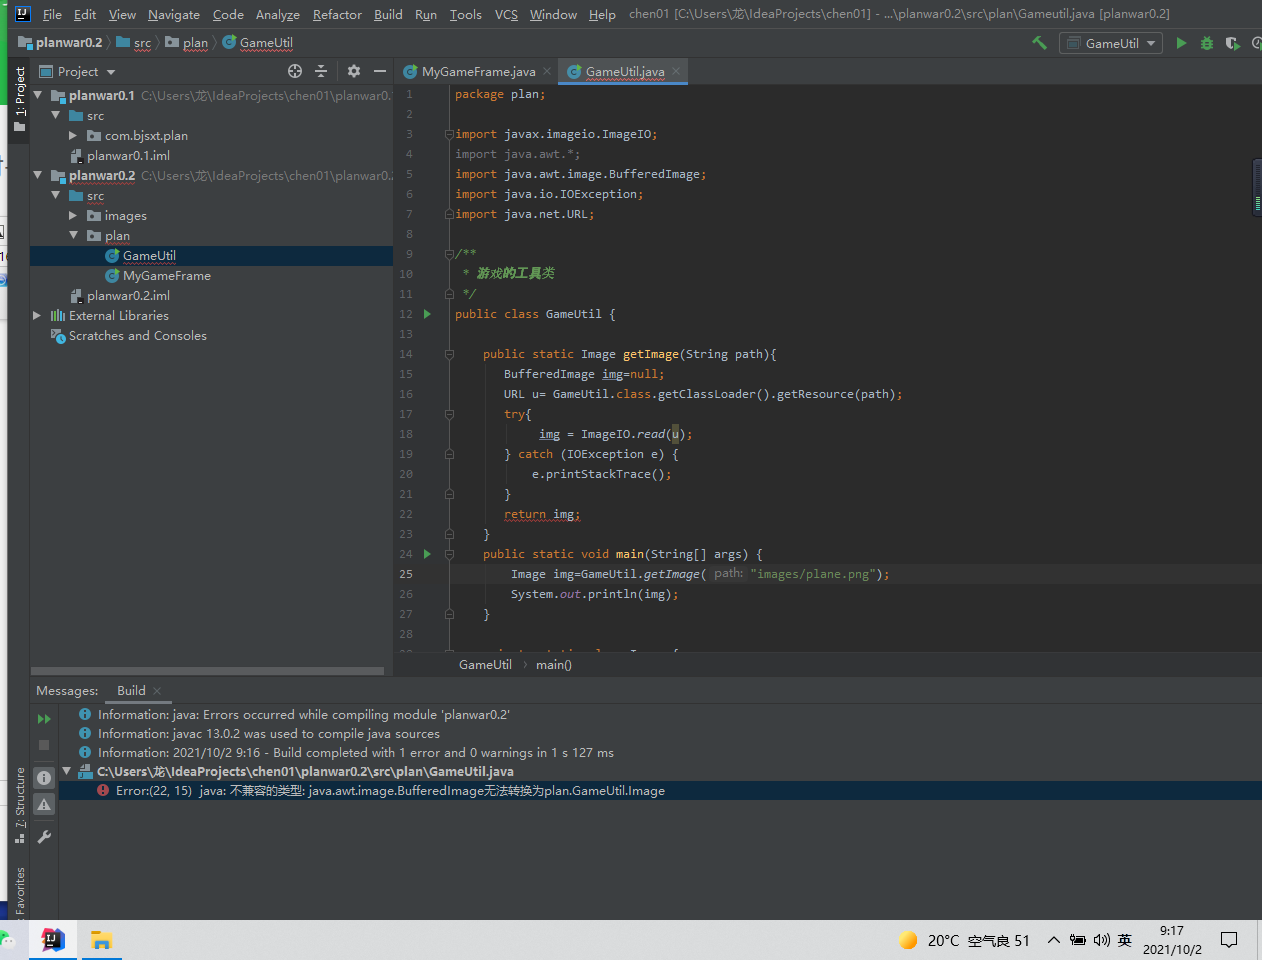Click the Project panel horizontal scrollbar
Viewport: 1262px width, 960px height.
click(207, 671)
